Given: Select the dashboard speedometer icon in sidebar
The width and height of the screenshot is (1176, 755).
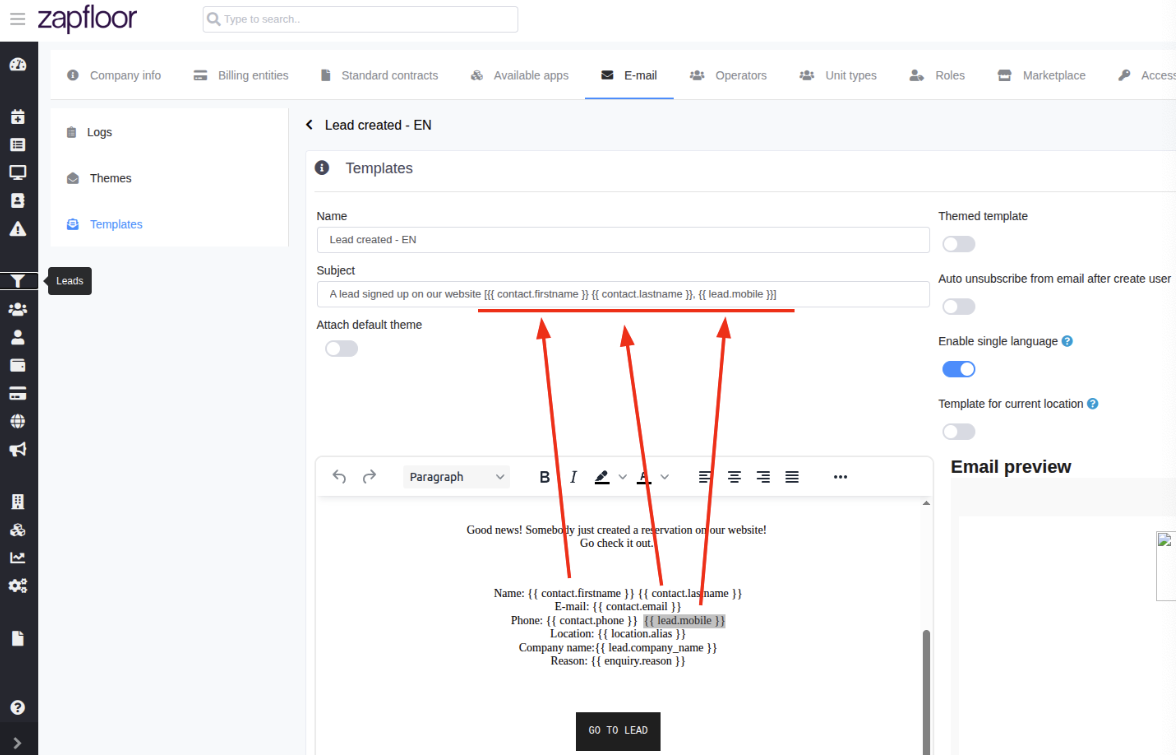Looking at the screenshot, I should coord(18,63).
